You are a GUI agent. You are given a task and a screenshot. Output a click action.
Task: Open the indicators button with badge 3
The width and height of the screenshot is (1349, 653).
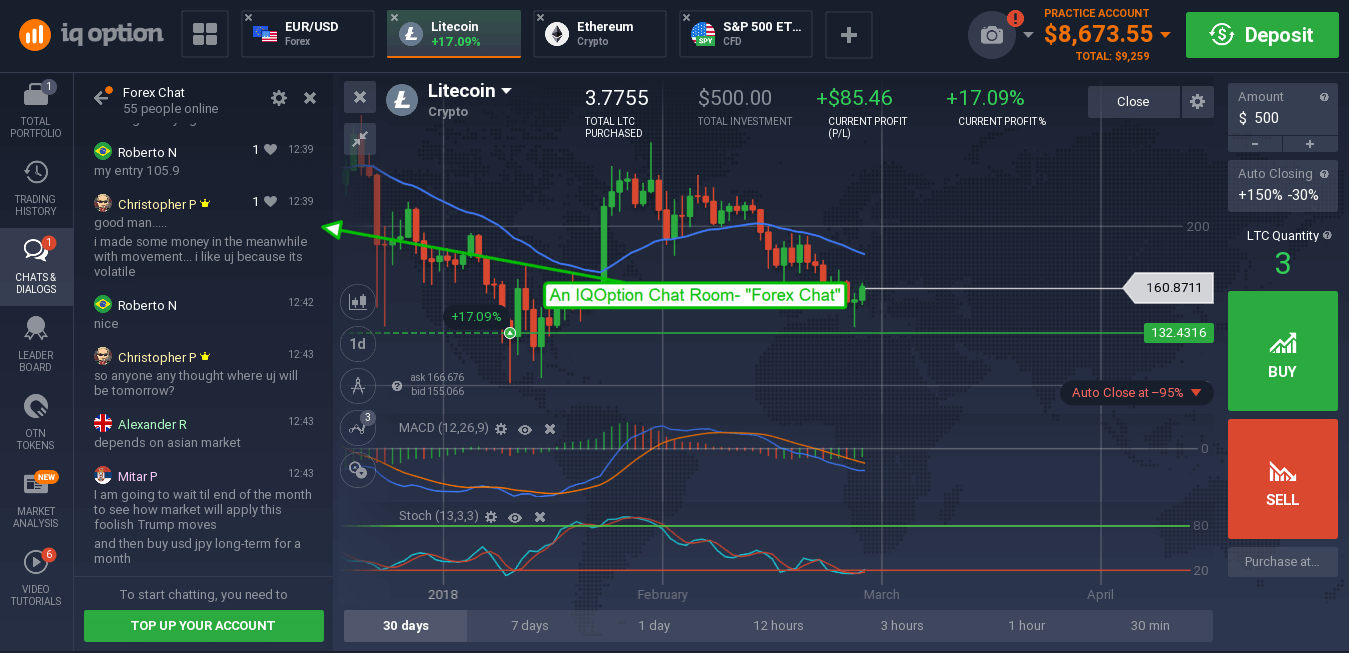pyautogui.click(x=357, y=428)
